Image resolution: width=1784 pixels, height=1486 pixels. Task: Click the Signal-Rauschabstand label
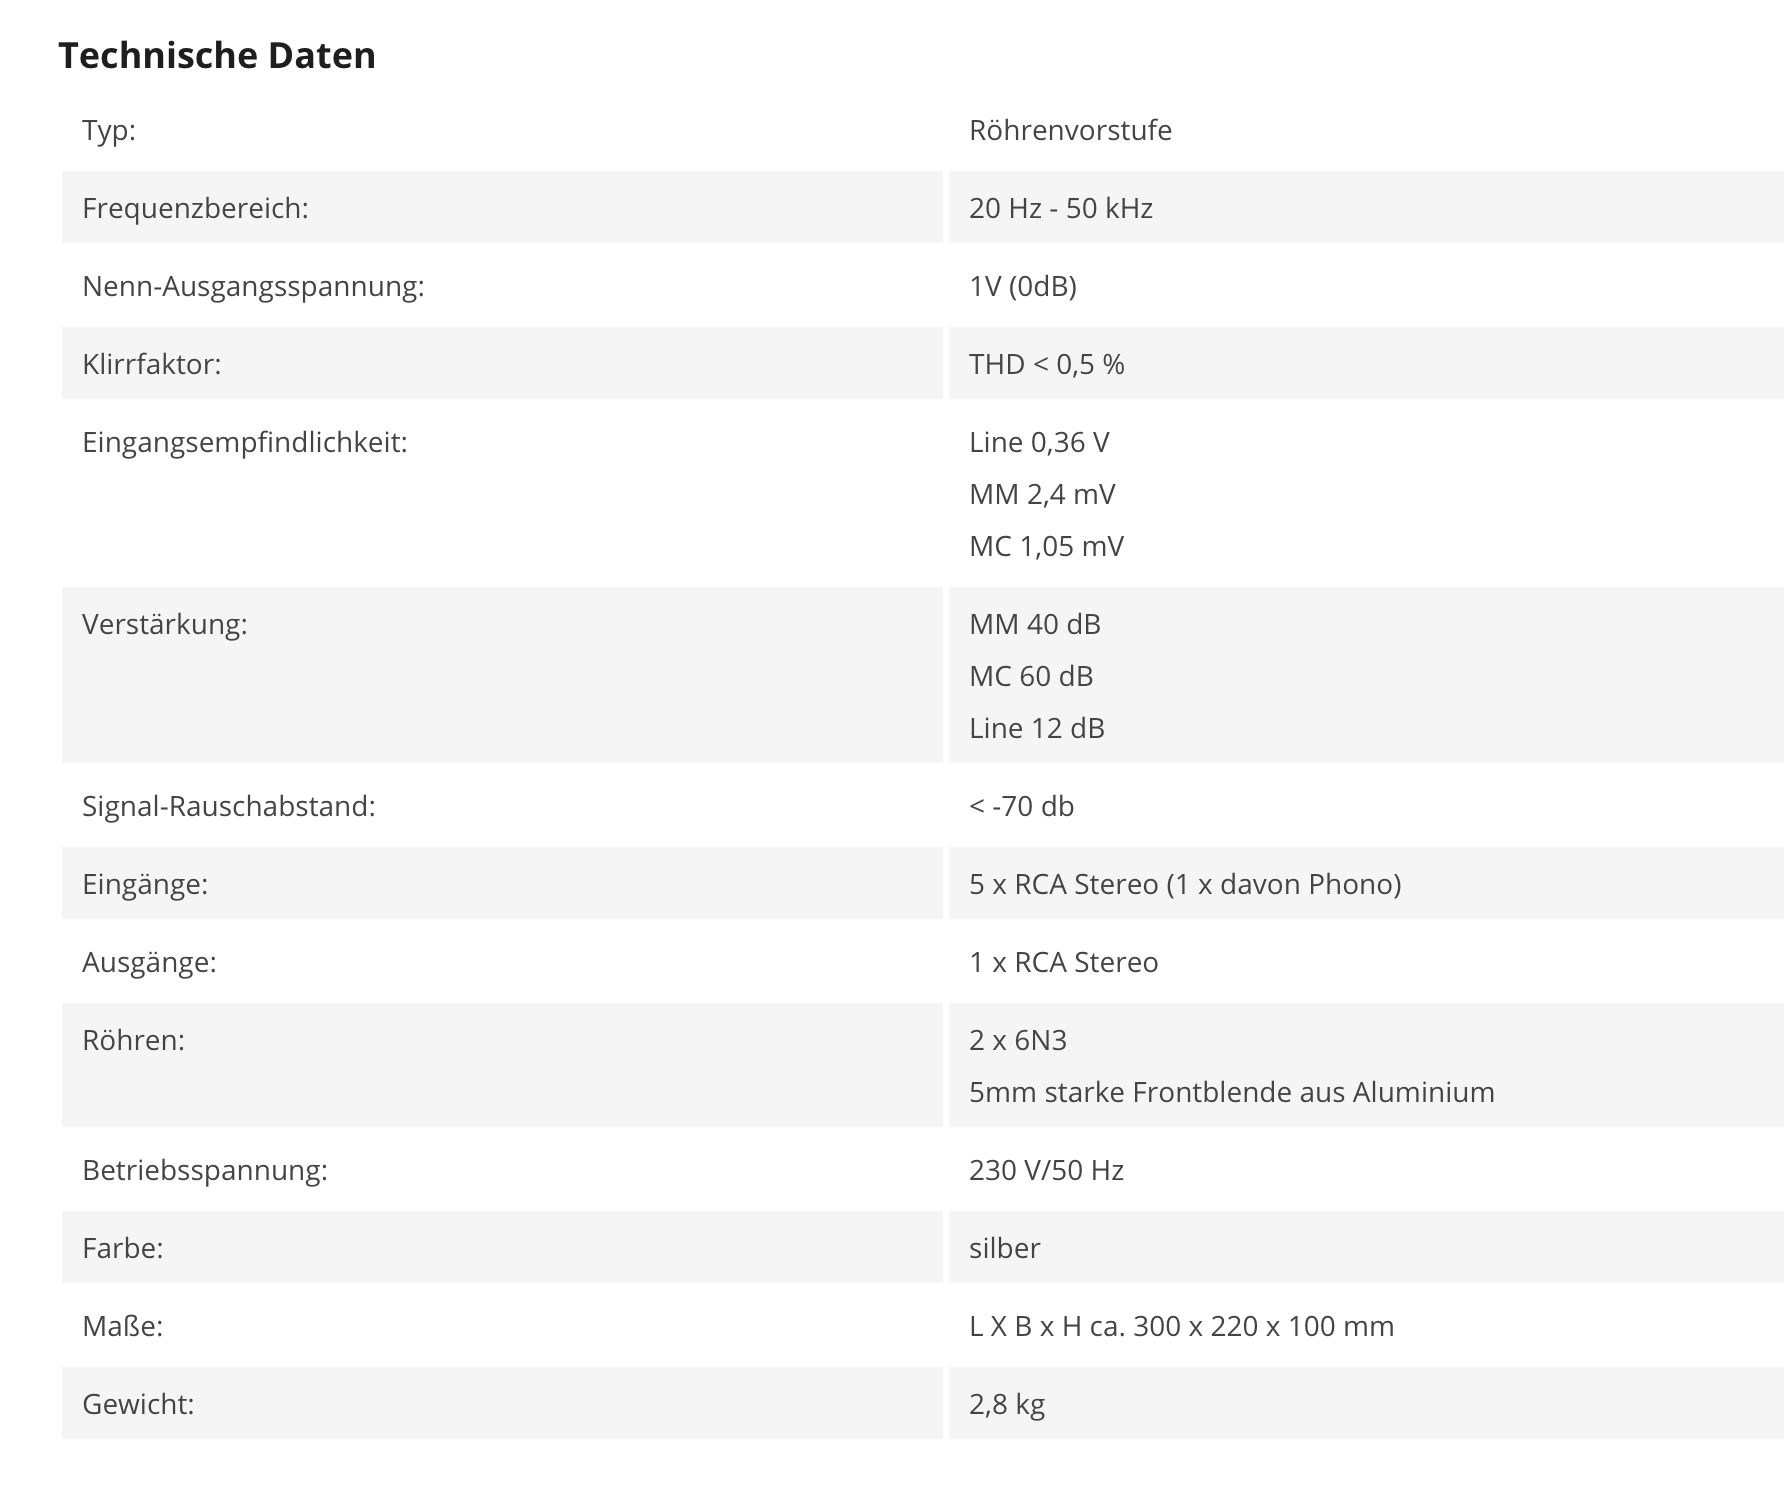[229, 806]
